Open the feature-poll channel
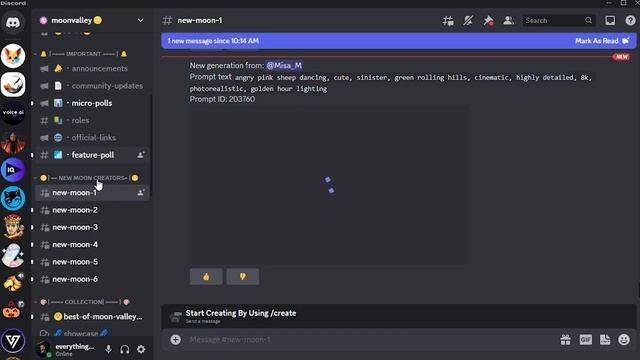640x360 pixels. coord(92,155)
